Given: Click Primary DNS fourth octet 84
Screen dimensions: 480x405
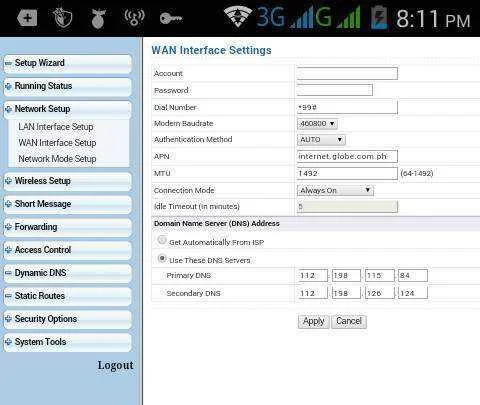Looking at the screenshot, I should (x=413, y=276).
